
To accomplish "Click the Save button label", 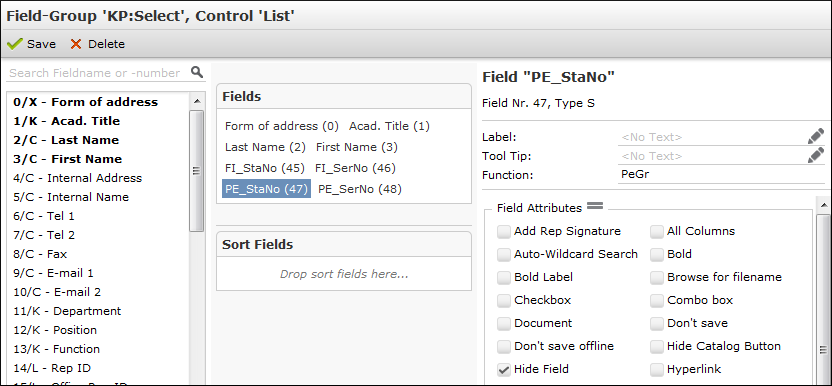I will (x=41, y=44).
